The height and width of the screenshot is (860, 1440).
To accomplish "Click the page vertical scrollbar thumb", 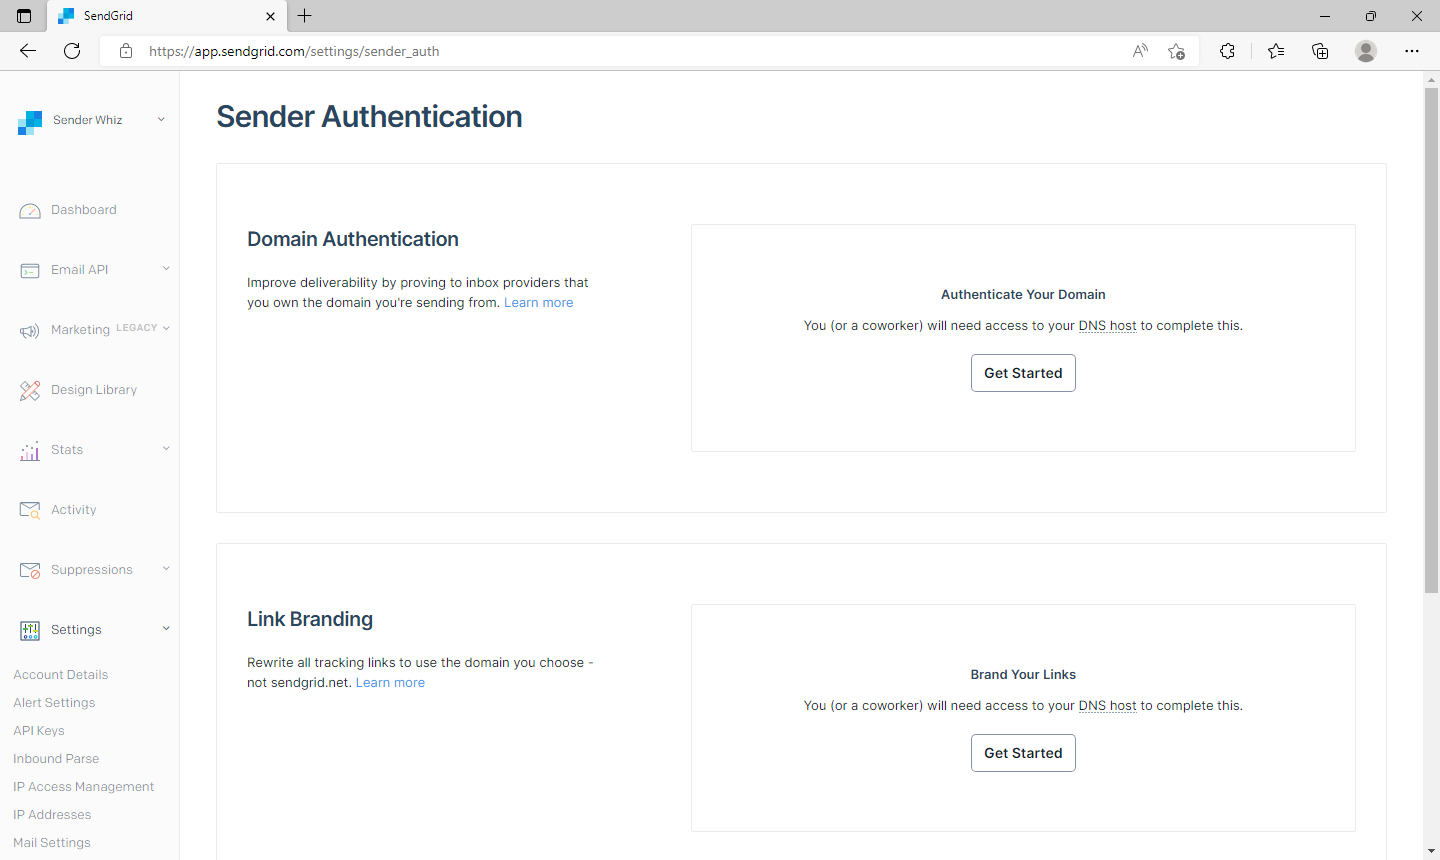I will 1431,340.
